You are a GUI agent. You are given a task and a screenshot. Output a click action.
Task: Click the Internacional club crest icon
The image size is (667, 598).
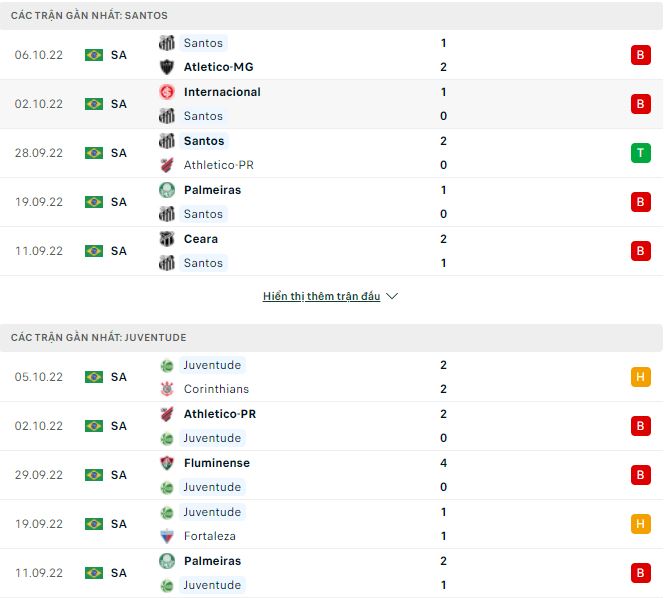(167, 92)
